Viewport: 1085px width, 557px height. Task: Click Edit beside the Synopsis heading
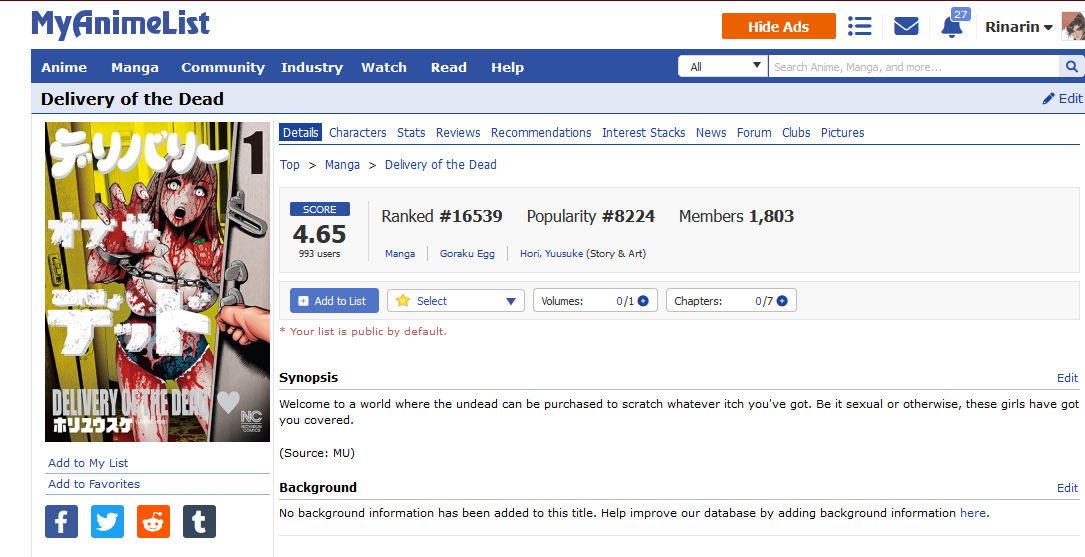[x=1067, y=378]
